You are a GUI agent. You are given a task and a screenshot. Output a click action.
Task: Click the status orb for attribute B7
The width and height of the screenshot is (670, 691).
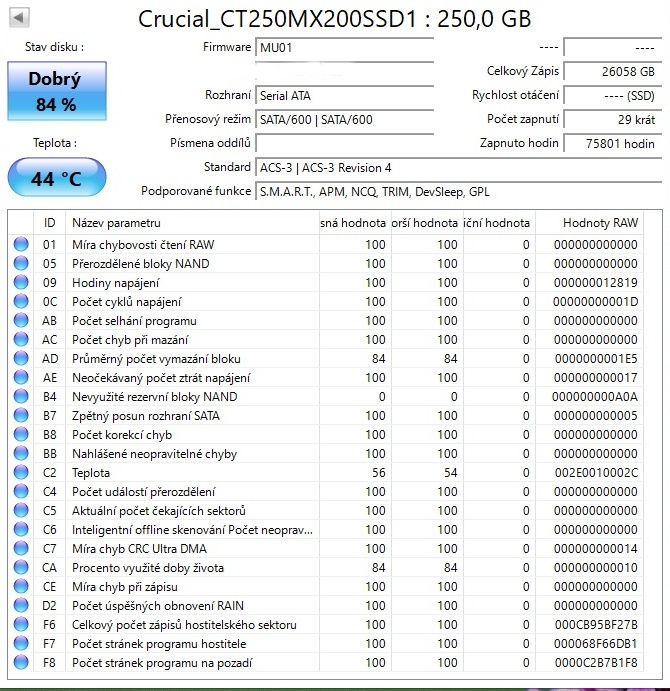coord(21,415)
